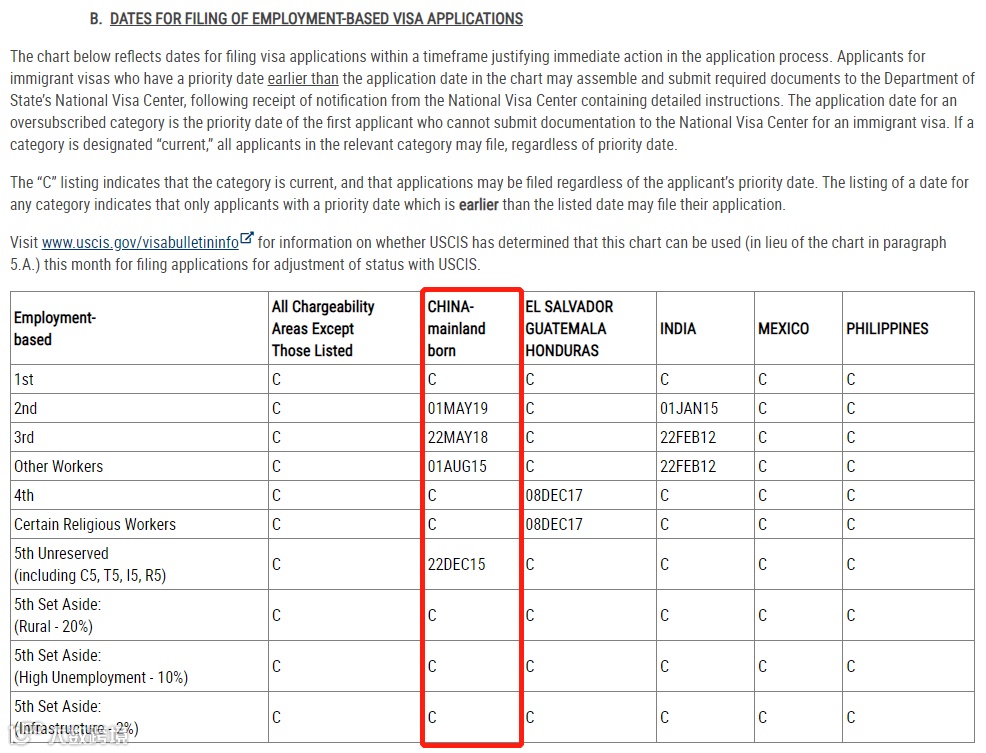The image size is (986, 753).
Task: Select the 'Employment-based' column header
Action: pyautogui.click(x=55, y=328)
